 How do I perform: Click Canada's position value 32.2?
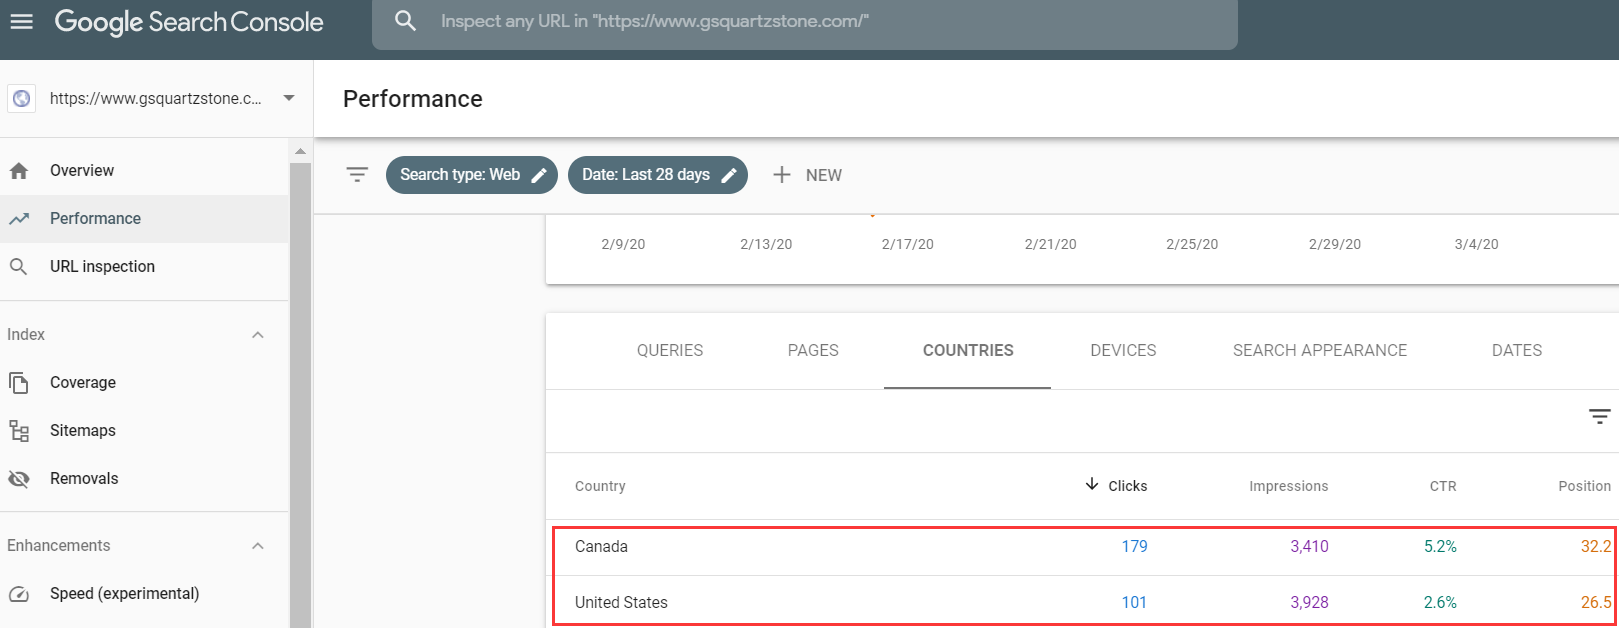1596,547
